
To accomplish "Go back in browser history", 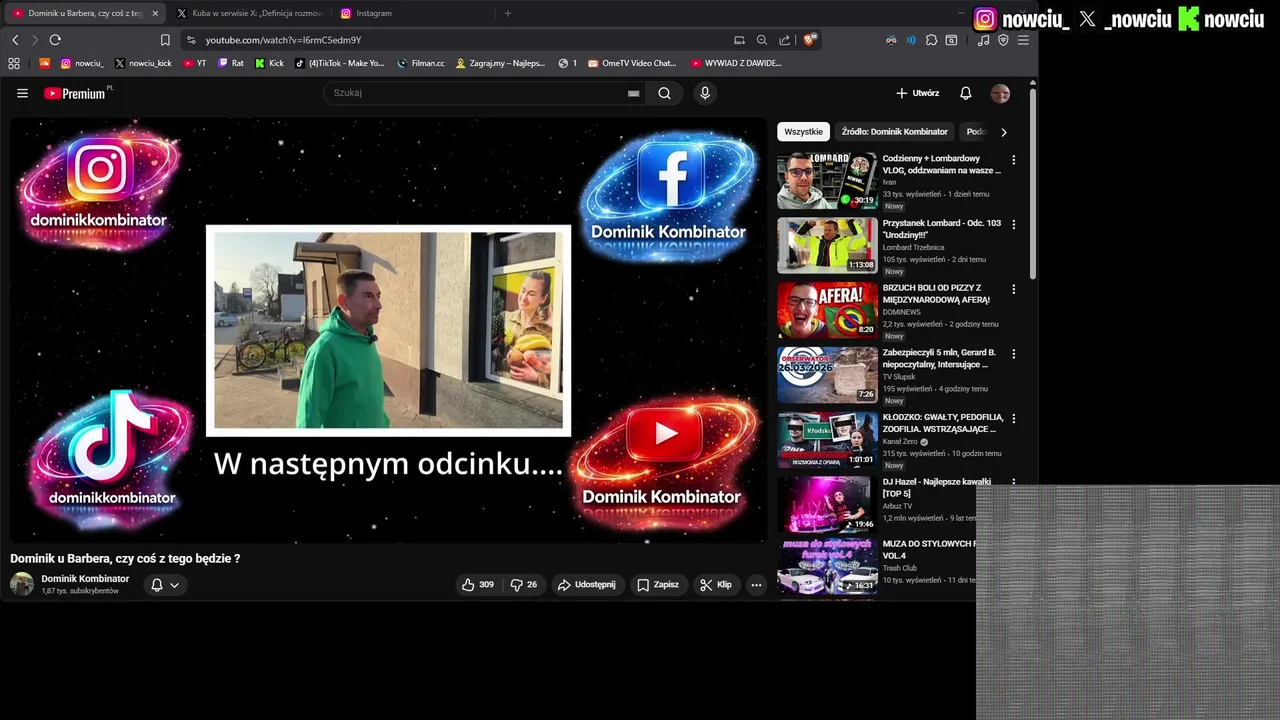I will tap(15, 40).
